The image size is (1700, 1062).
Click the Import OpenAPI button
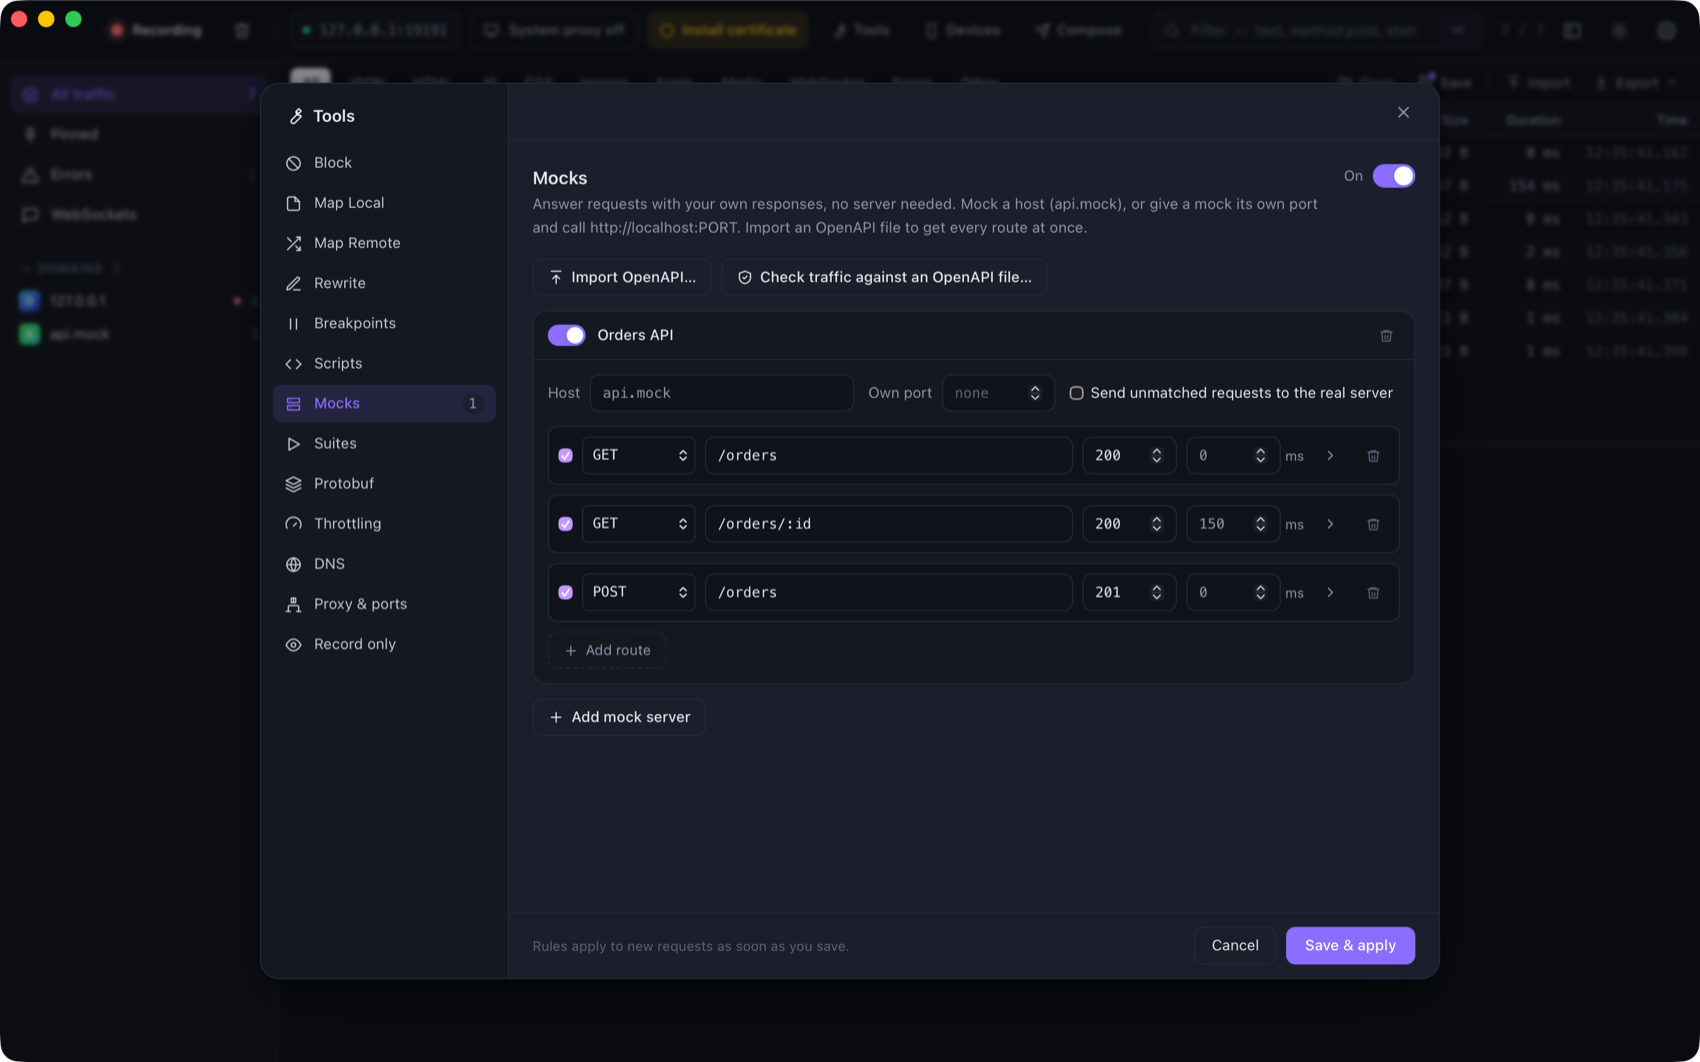(622, 277)
